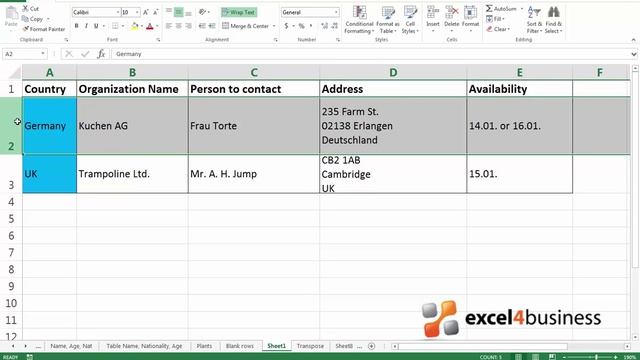
Task: Click the Name Box showing A2
Action: [x=24, y=54]
